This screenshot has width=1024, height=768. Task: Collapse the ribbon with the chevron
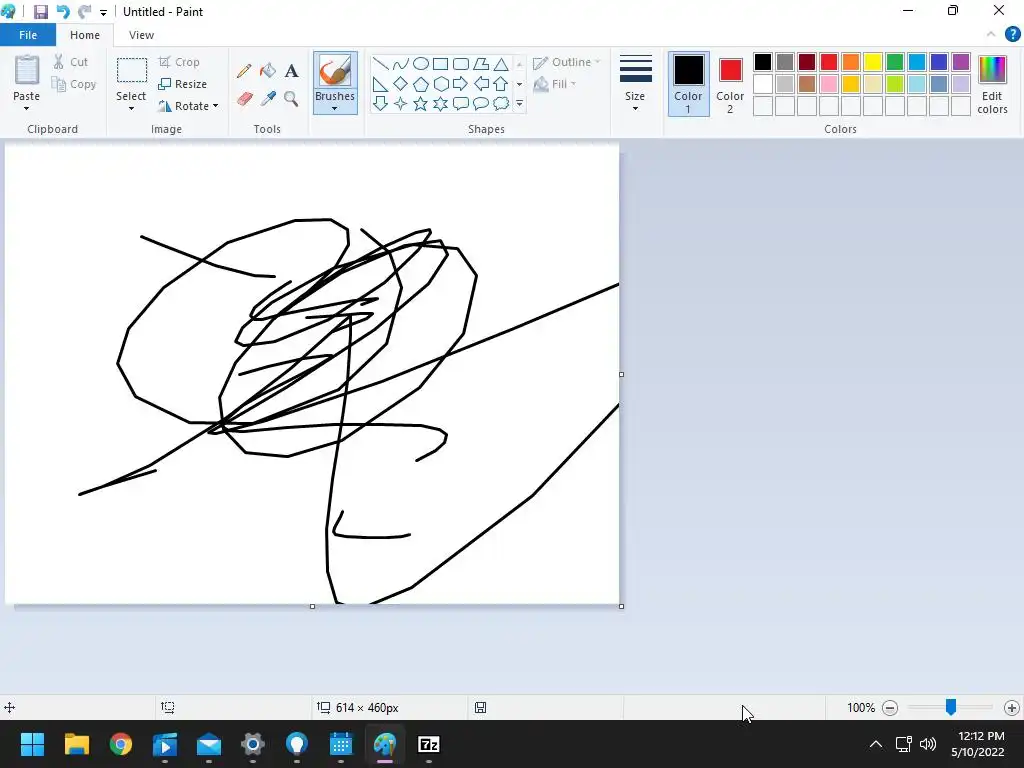(x=991, y=35)
